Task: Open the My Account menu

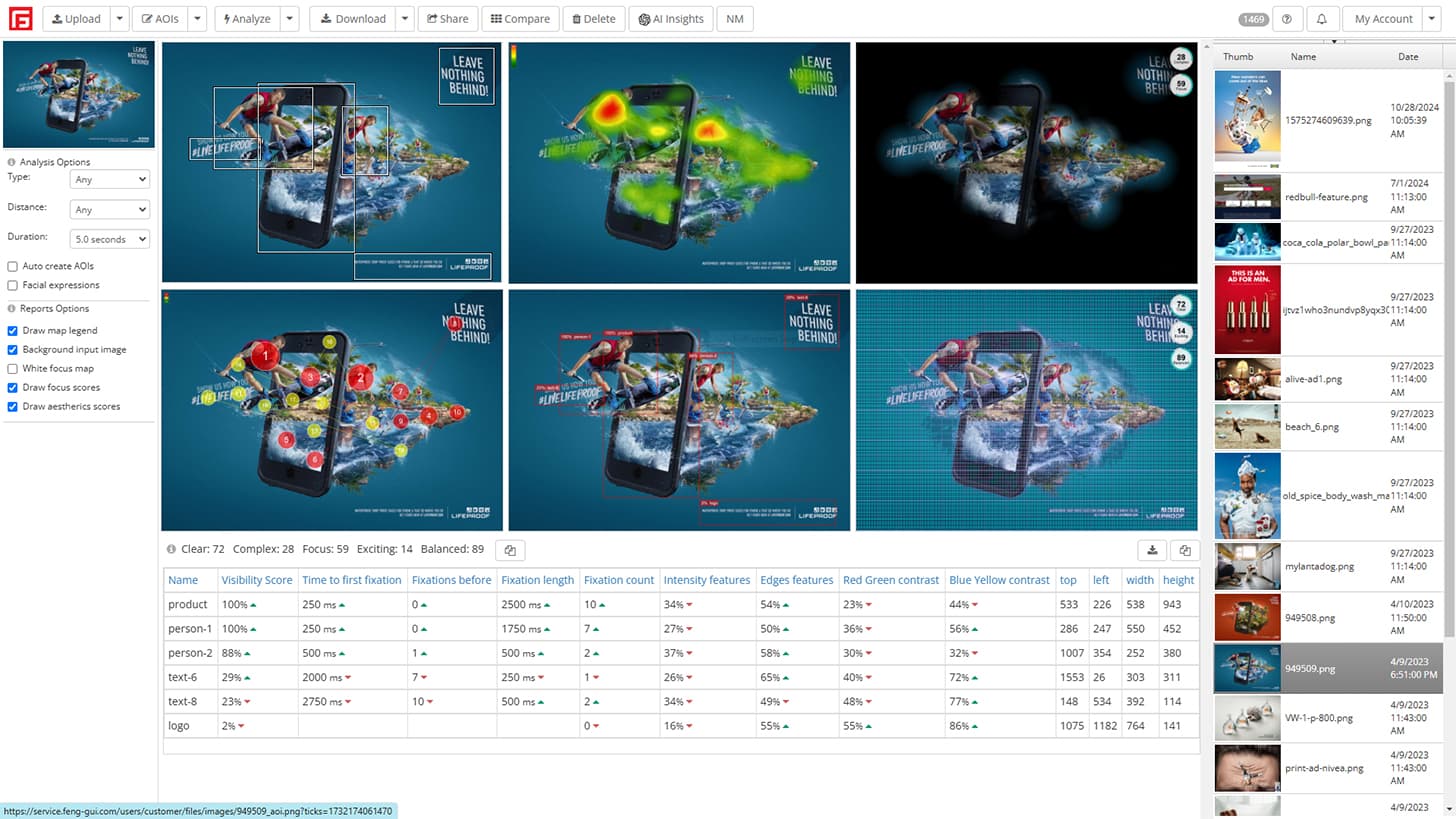Action: [x=1383, y=18]
